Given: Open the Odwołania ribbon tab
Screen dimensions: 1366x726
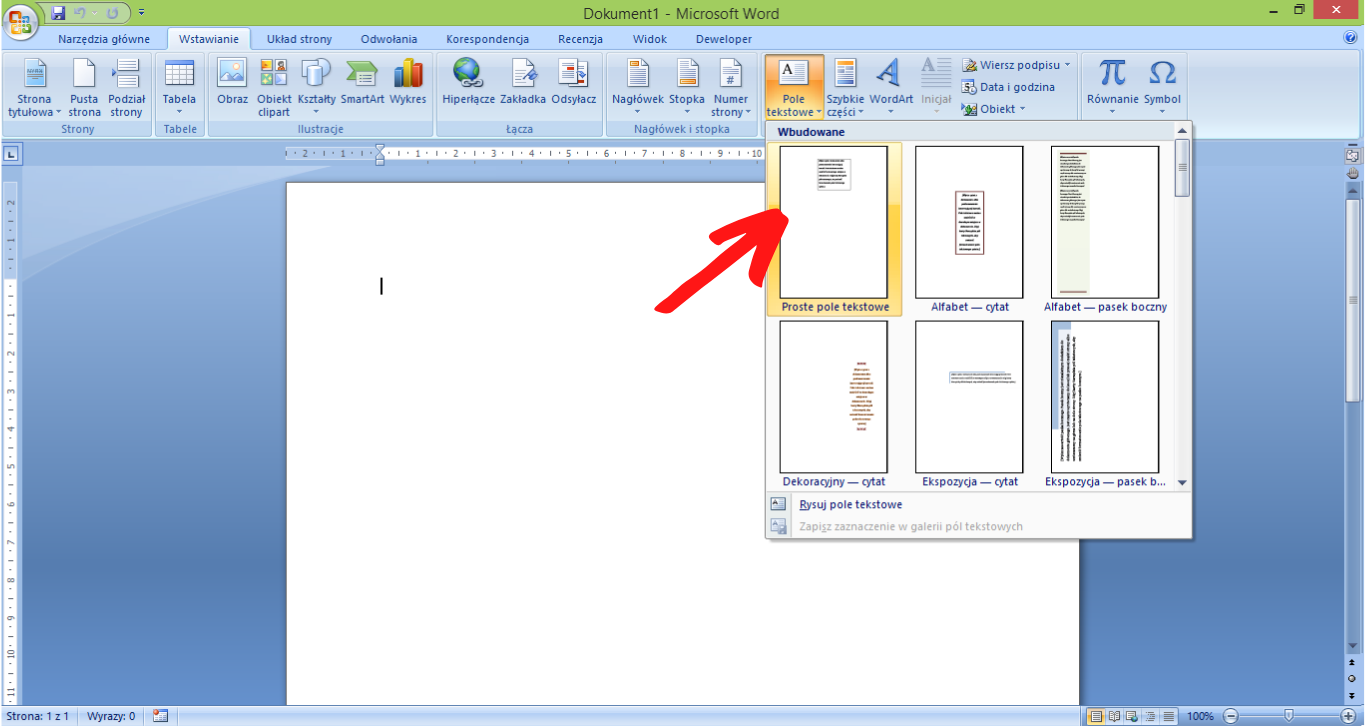Looking at the screenshot, I should 387,39.
